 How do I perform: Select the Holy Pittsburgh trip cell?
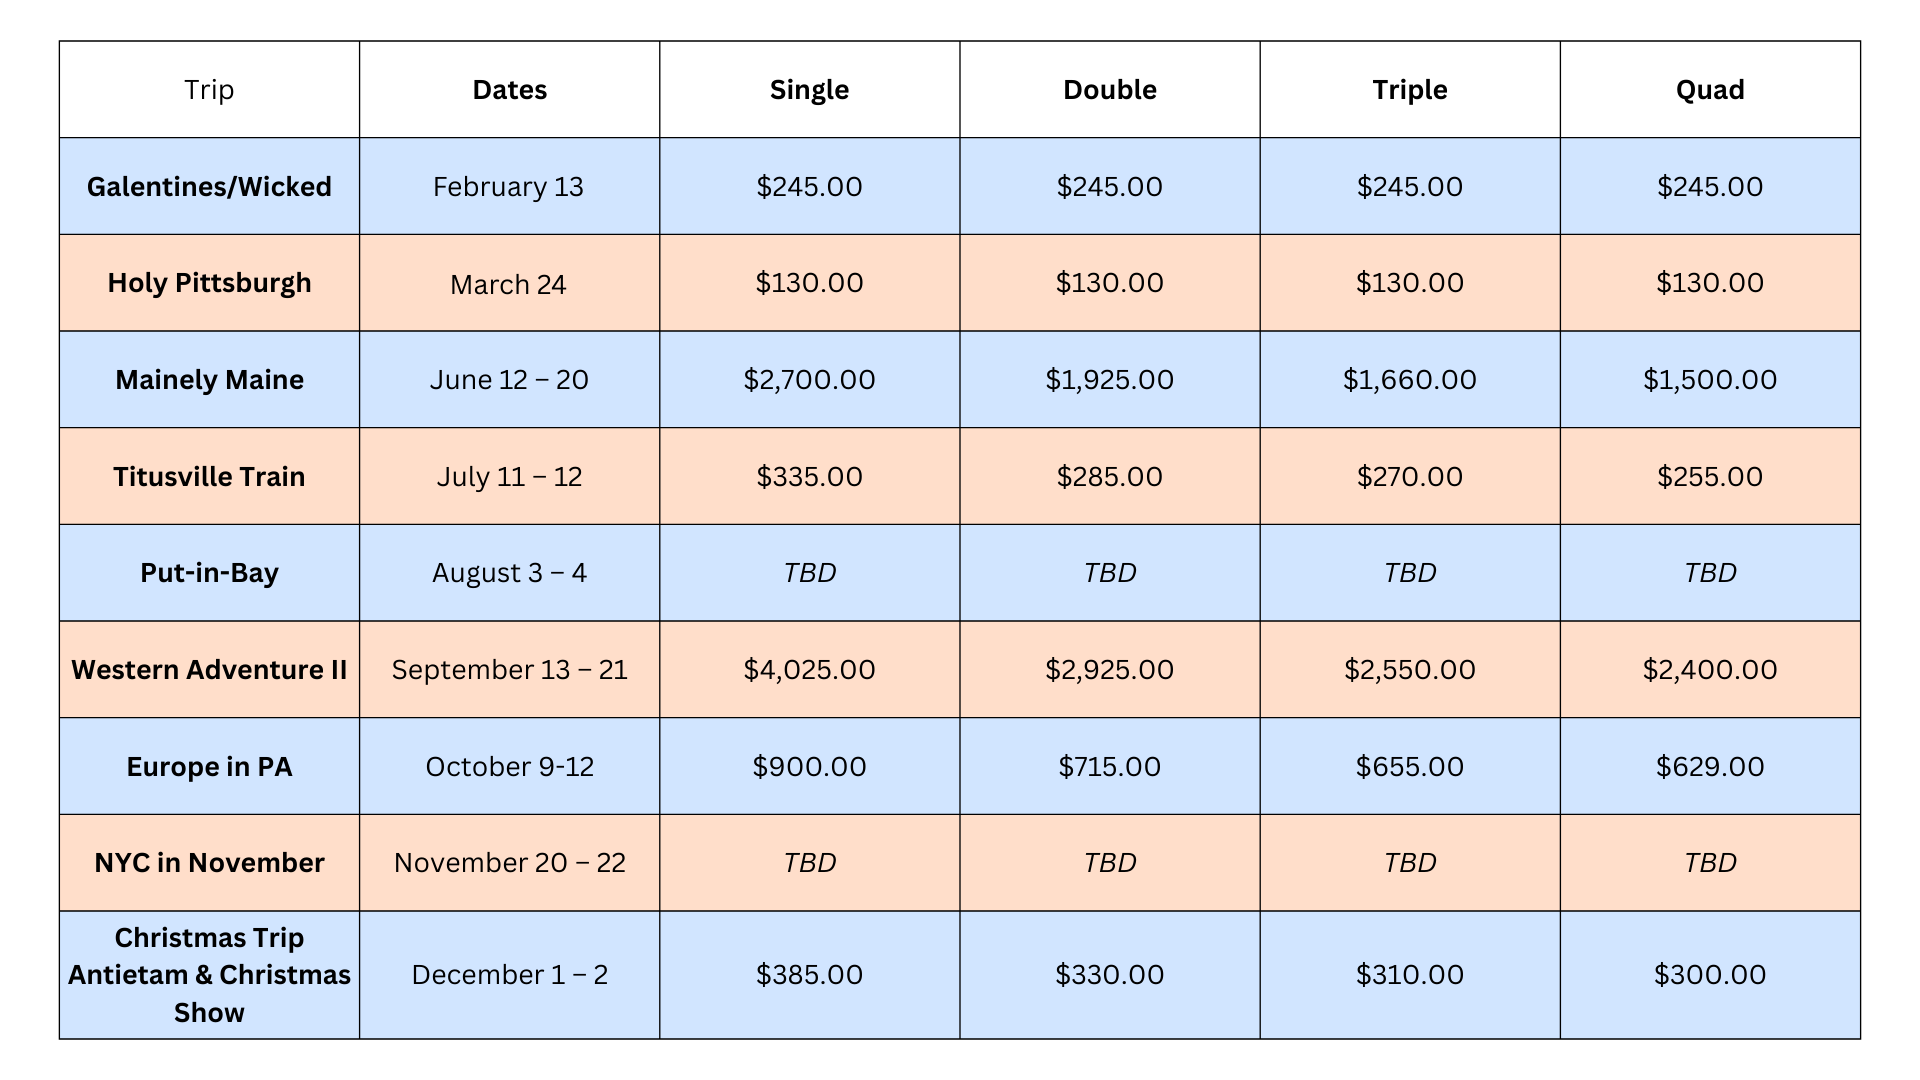coord(209,283)
